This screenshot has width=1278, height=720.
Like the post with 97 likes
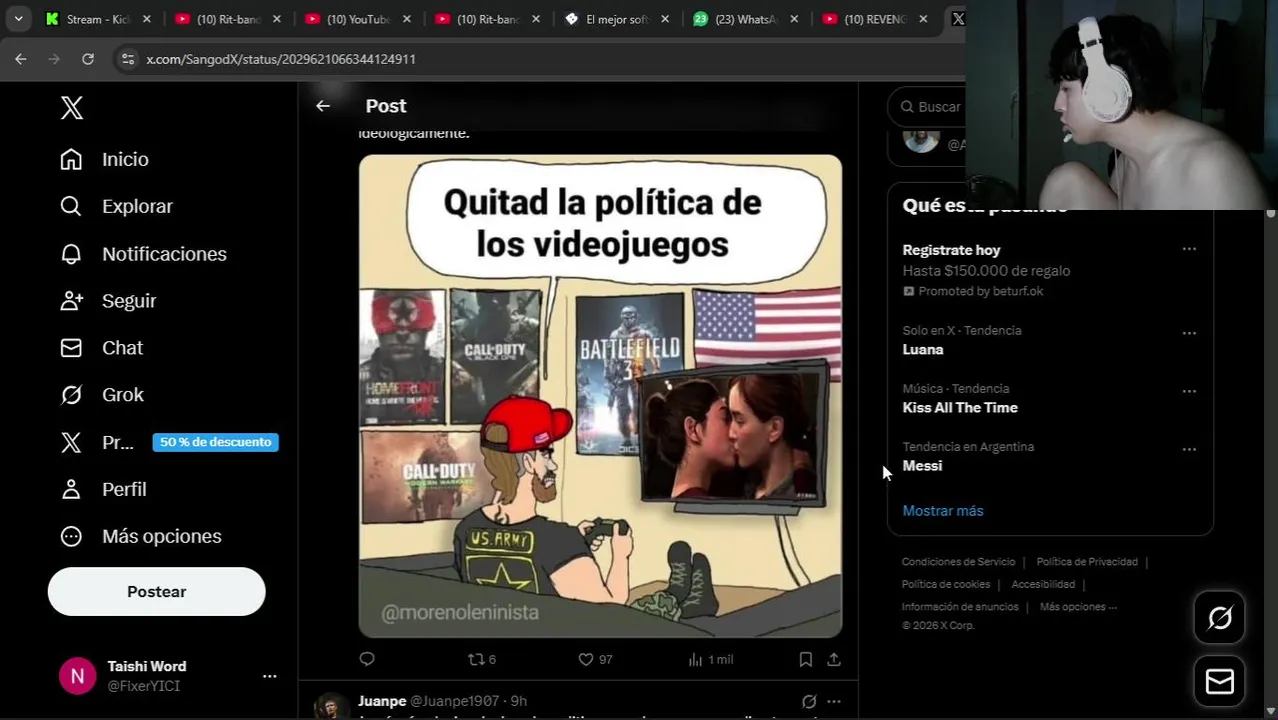click(x=595, y=659)
